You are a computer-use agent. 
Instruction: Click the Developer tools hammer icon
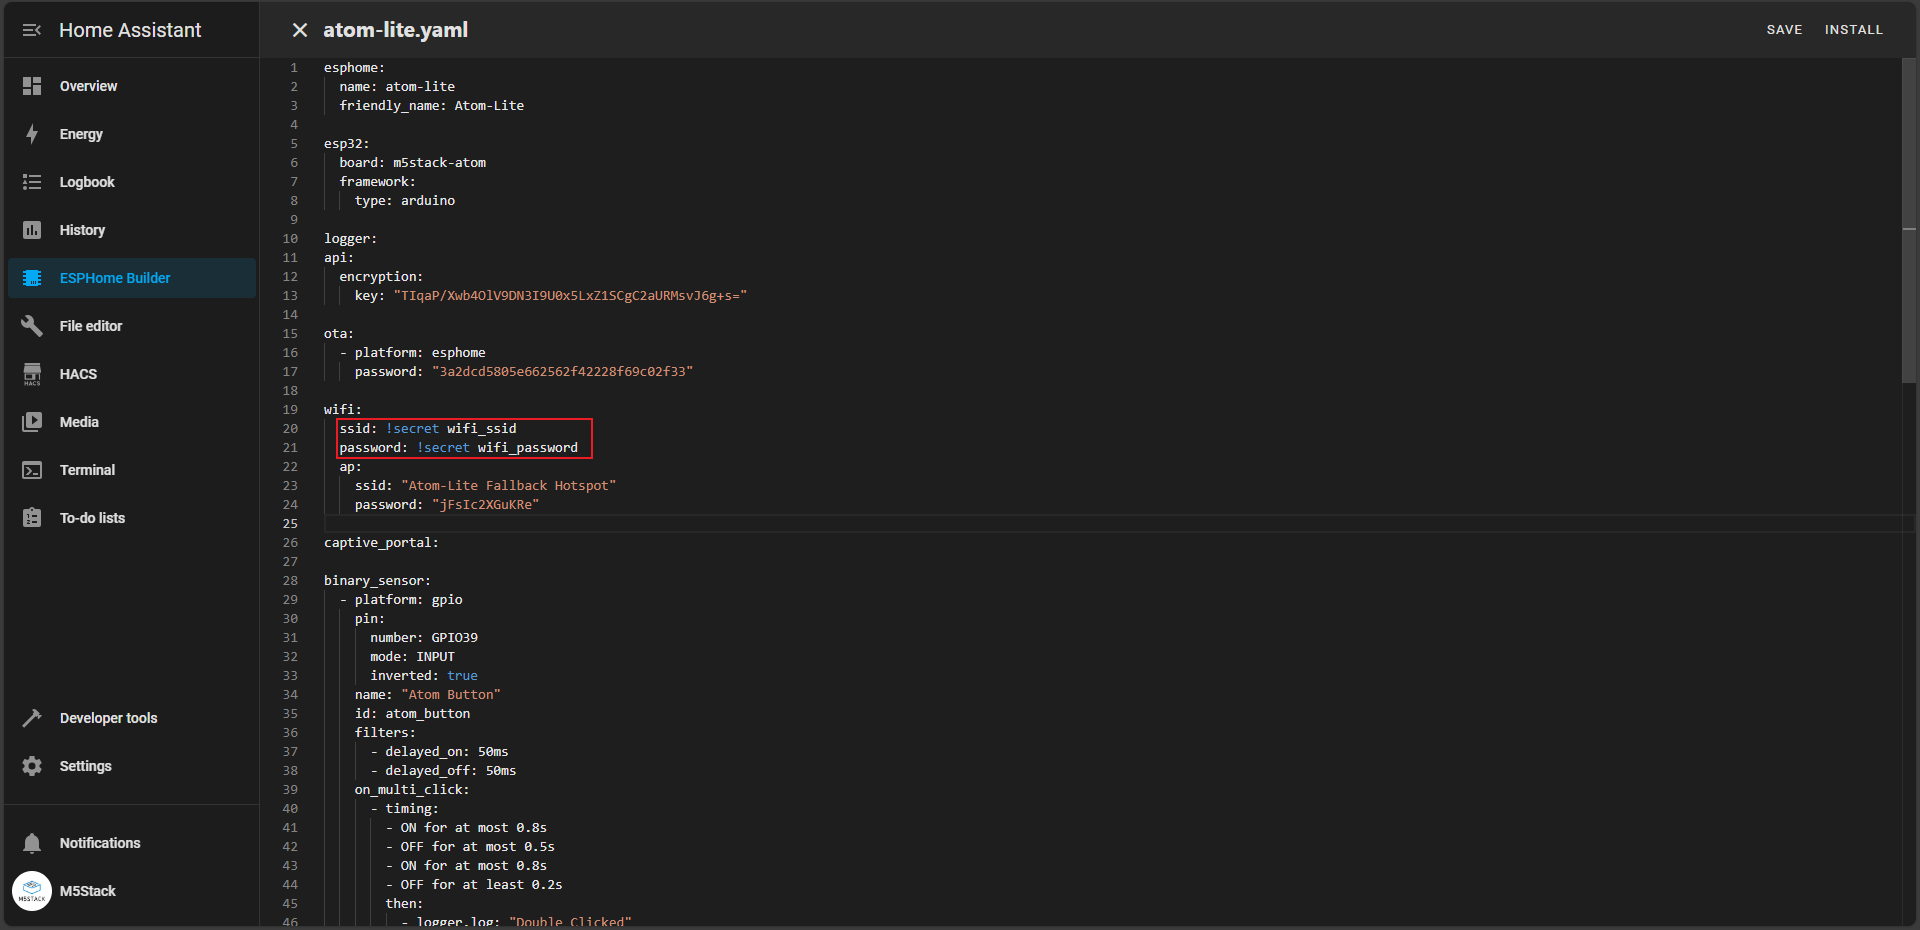pos(32,718)
